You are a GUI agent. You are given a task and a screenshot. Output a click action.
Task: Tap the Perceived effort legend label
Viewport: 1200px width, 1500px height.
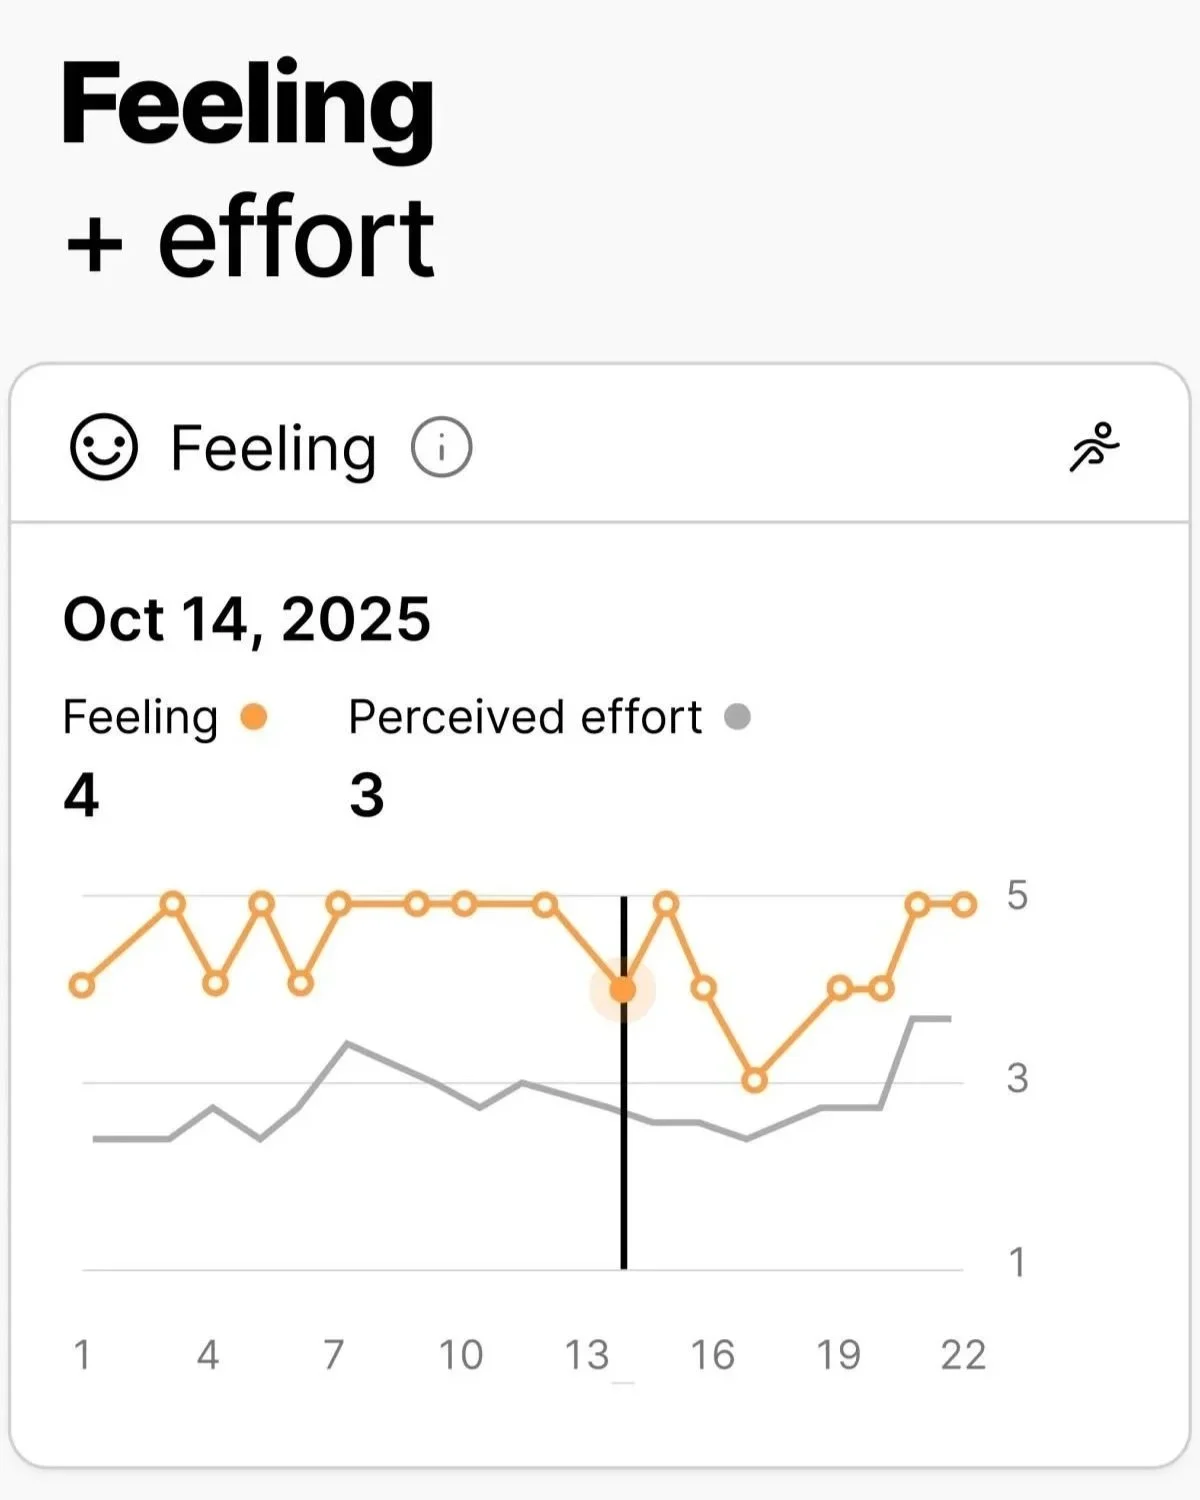click(x=525, y=717)
